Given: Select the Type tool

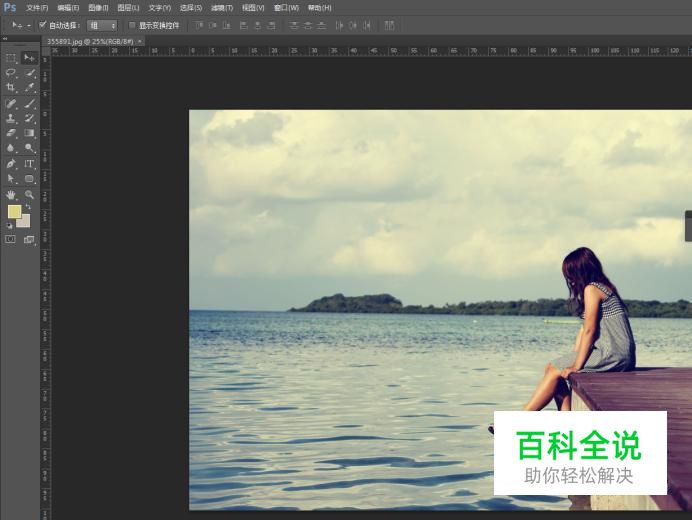Looking at the screenshot, I should coord(29,164).
